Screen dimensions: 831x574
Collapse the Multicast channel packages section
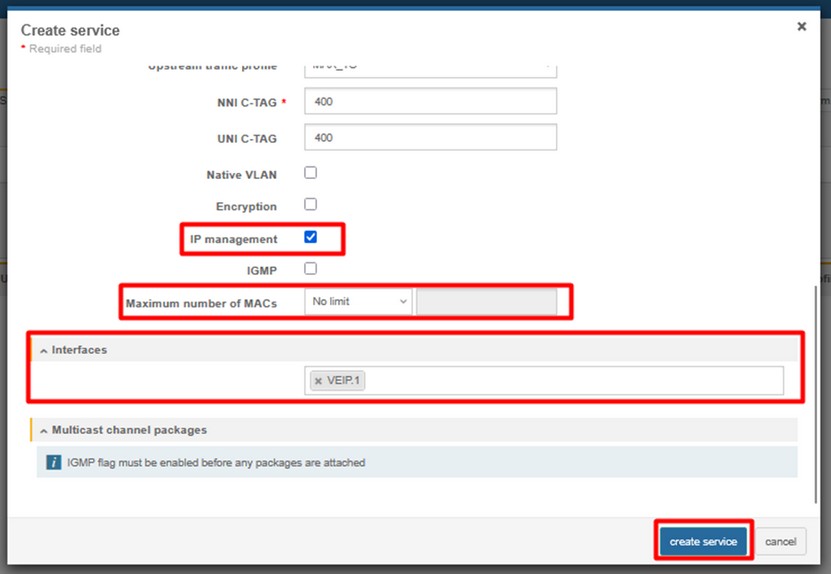click(44, 430)
